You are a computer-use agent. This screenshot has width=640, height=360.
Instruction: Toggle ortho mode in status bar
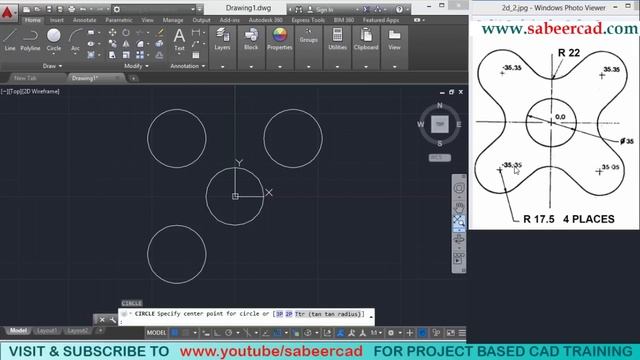[x=217, y=333]
